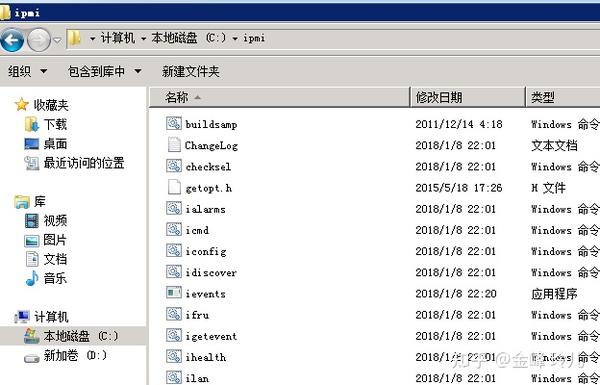Click the 应用程序 type cell

click(x=554, y=294)
